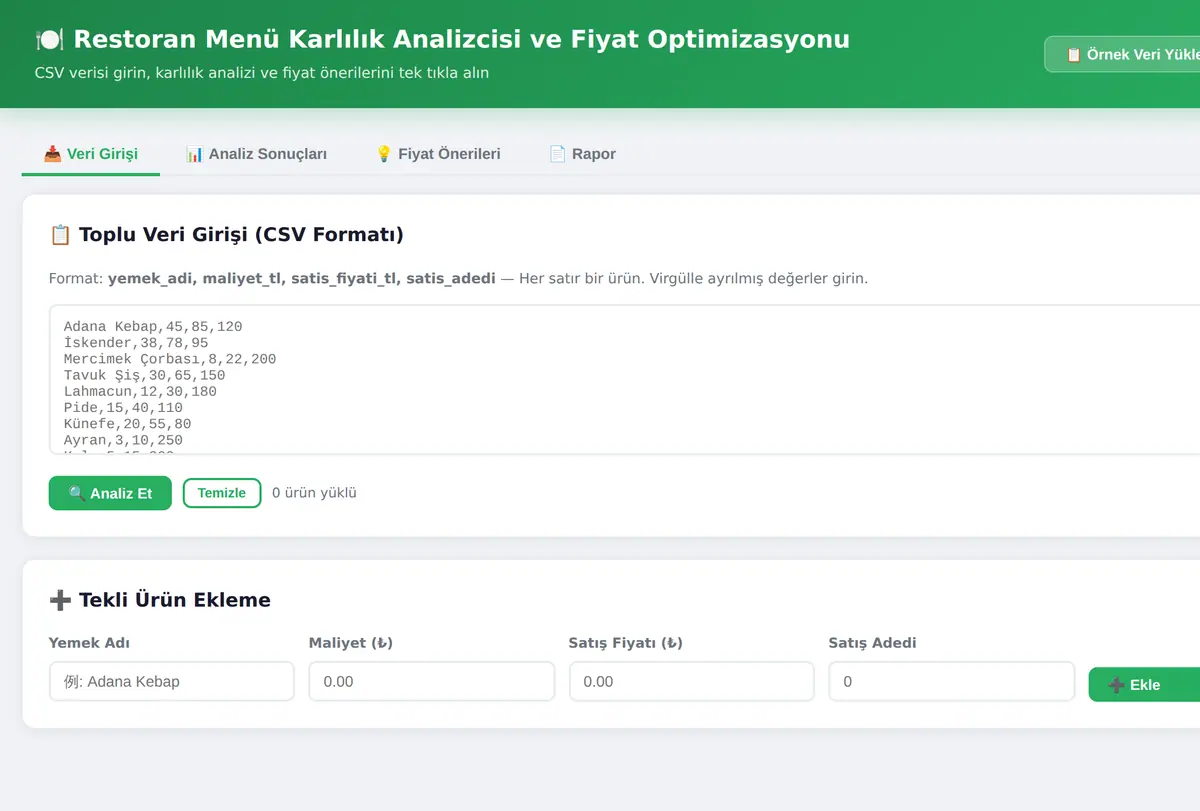Click the inbox icon on Veri Girişi tab
This screenshot has width=1200, height=811.
click(x=53, y=154)
